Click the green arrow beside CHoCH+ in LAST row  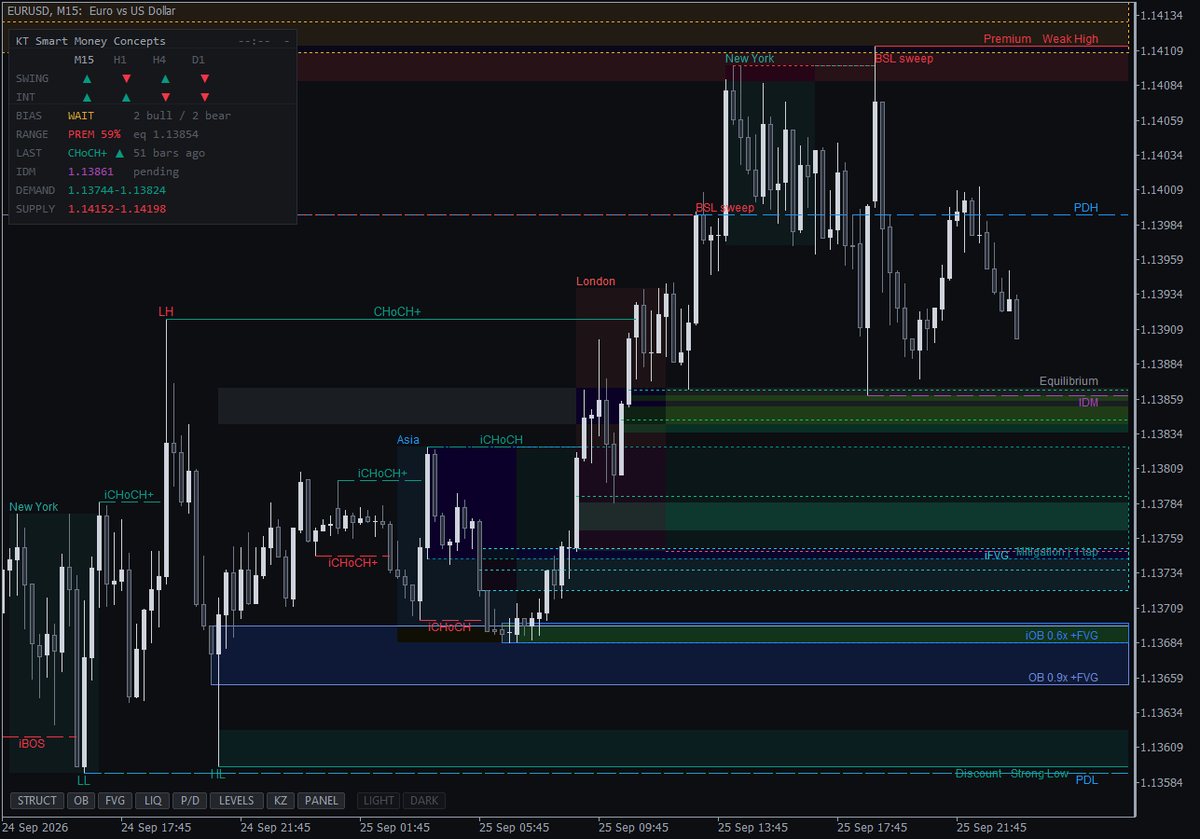pos(120,153)
